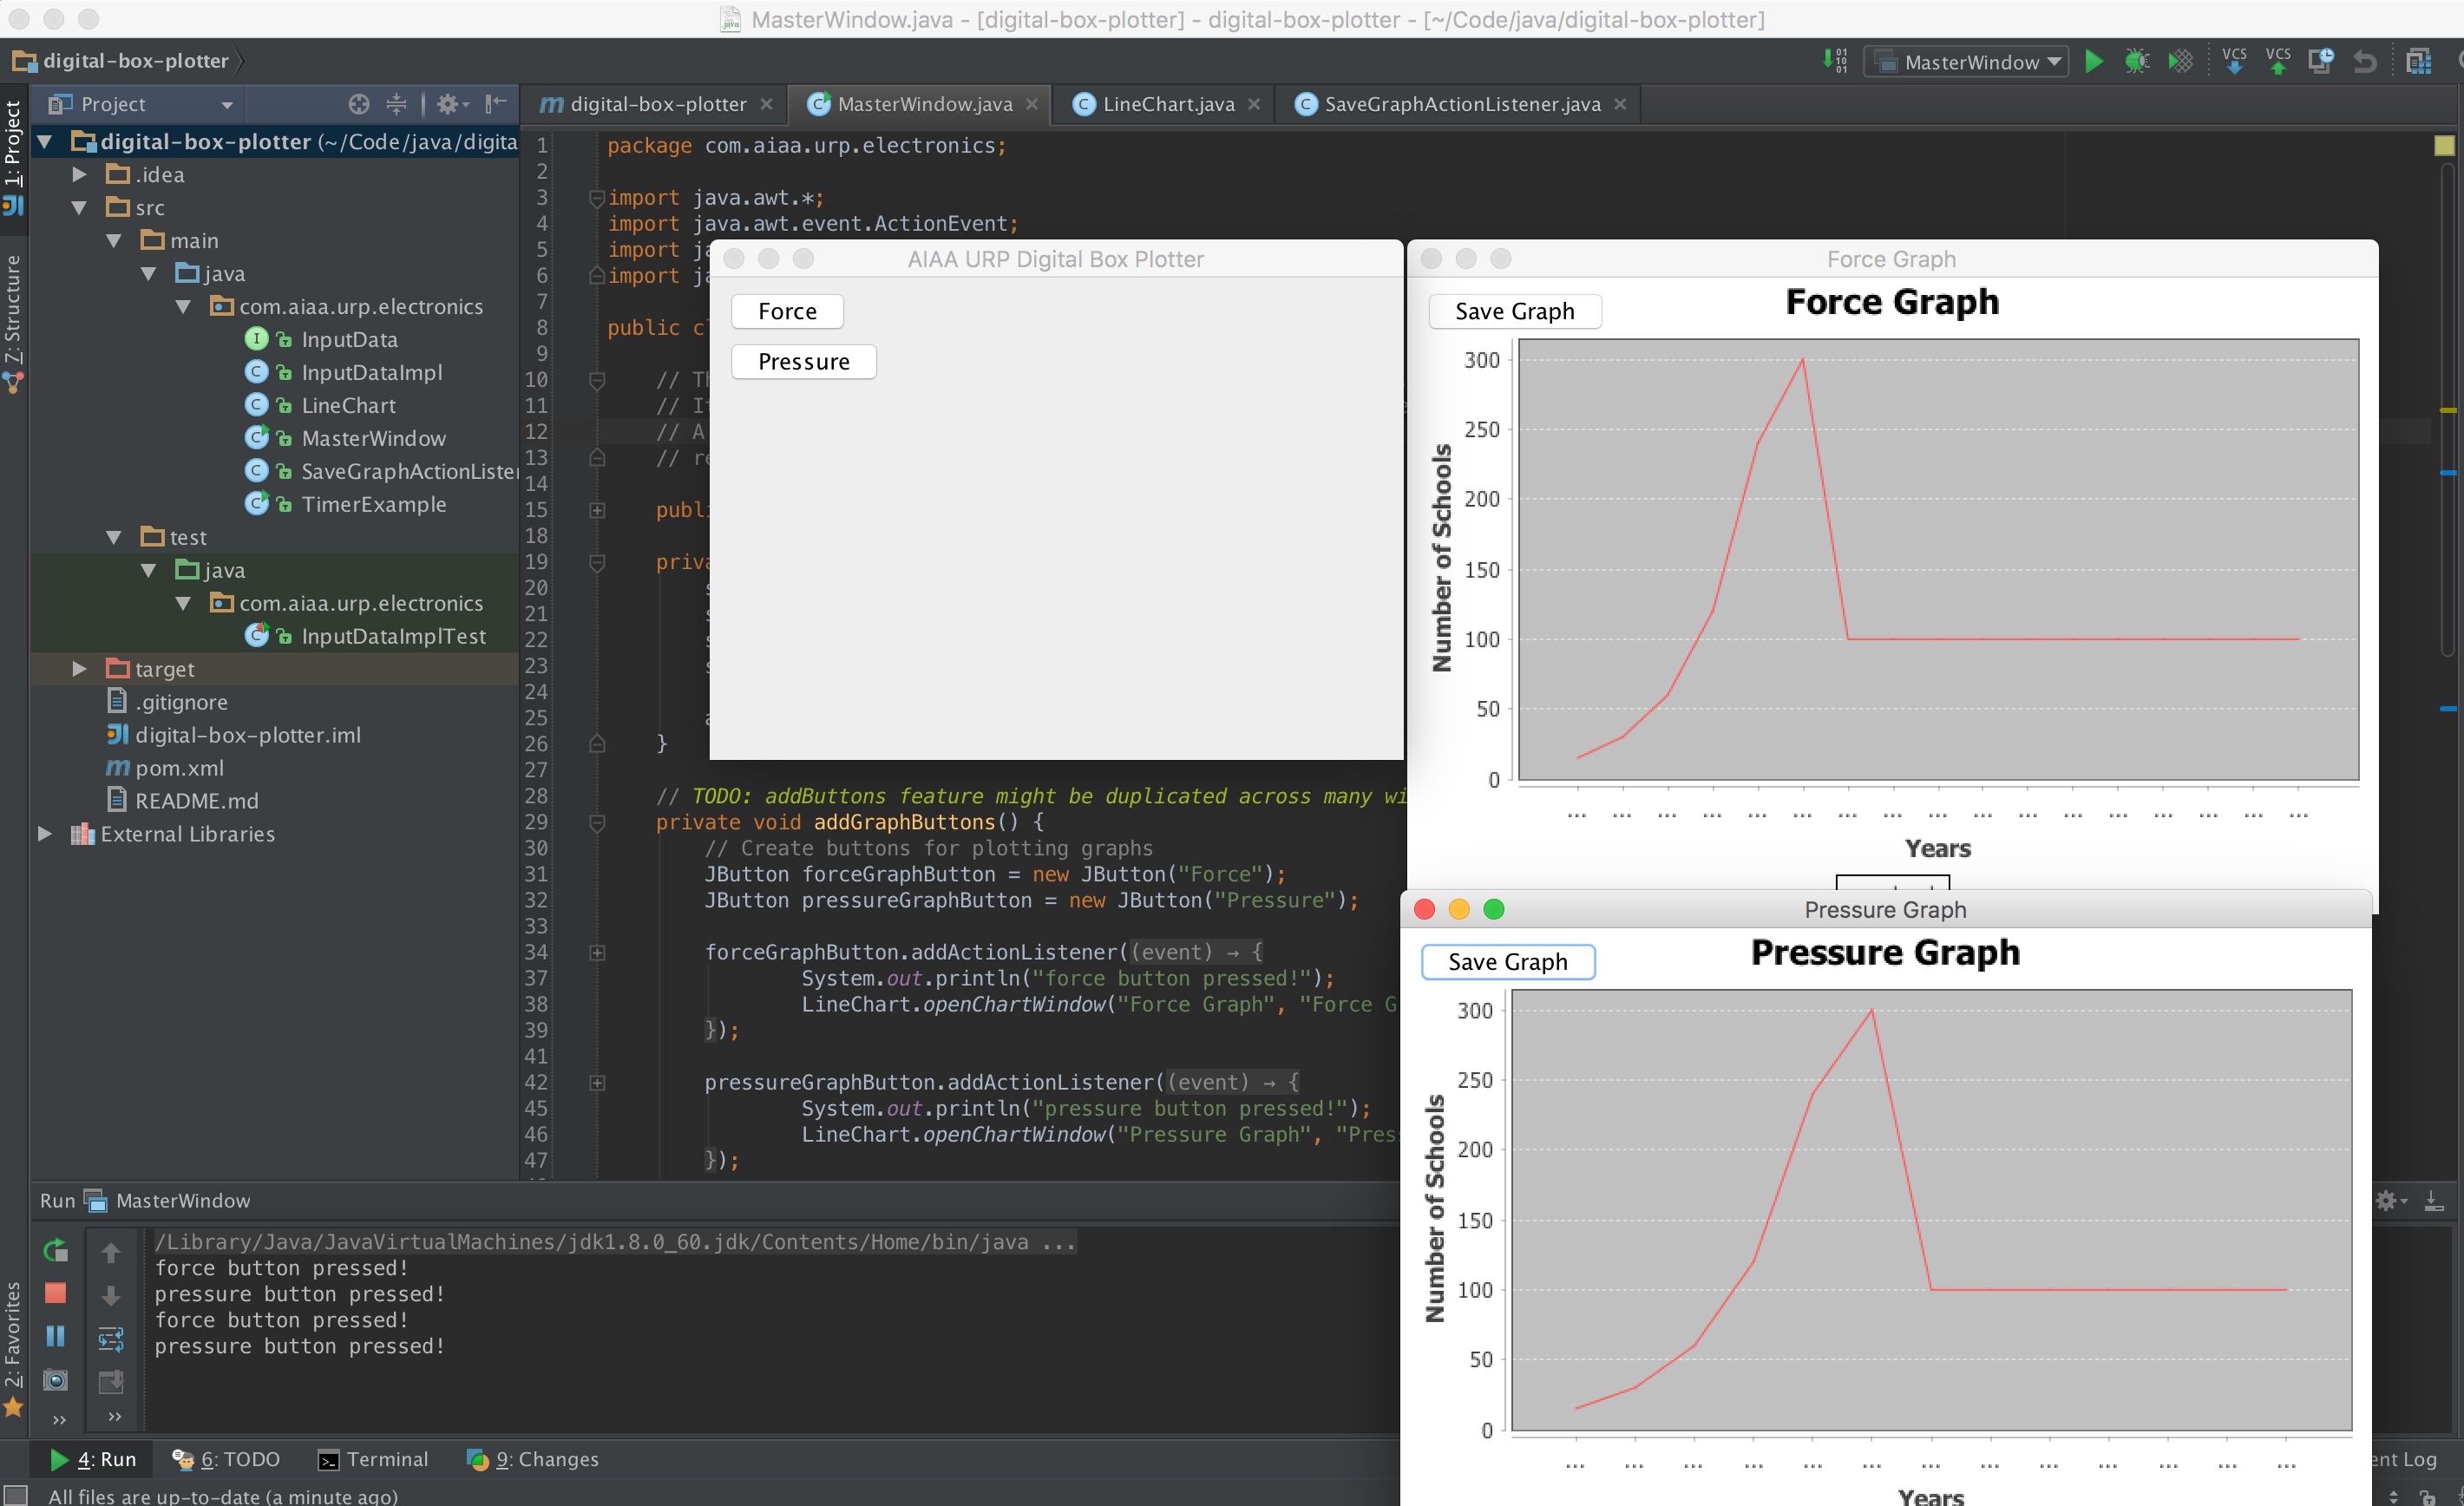Expand the .idea folder

click(79, 175)
